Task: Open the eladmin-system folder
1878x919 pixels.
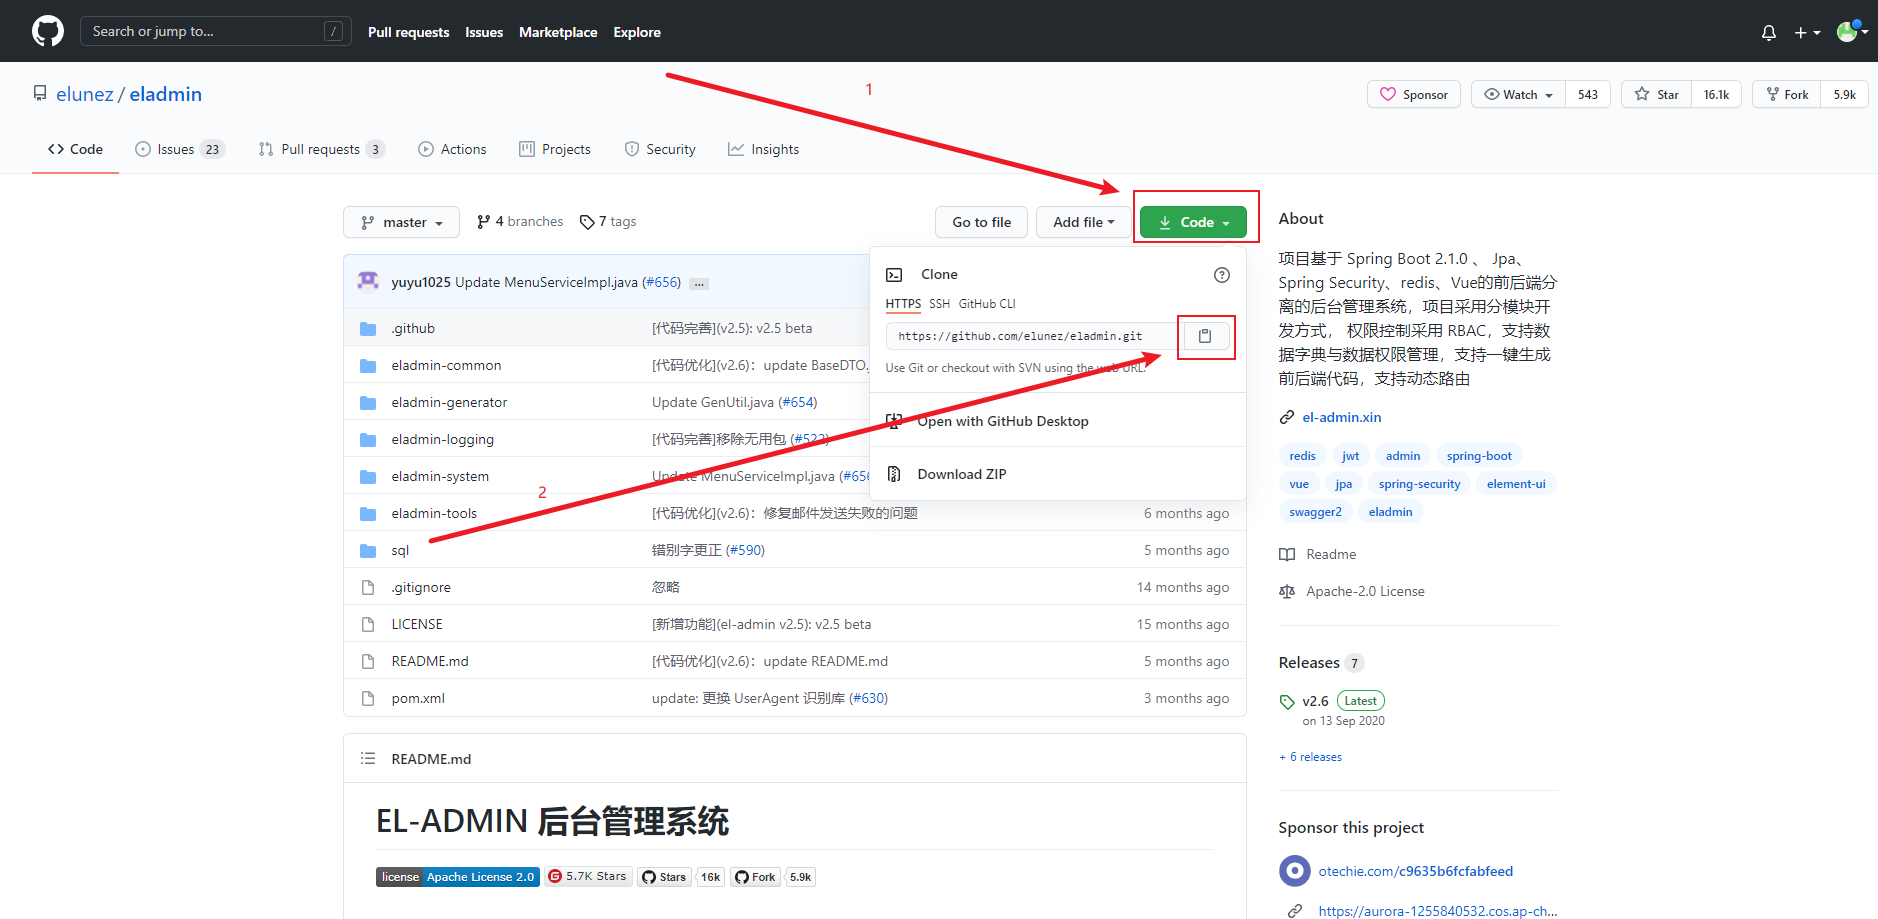Action: tap(440, 476)
